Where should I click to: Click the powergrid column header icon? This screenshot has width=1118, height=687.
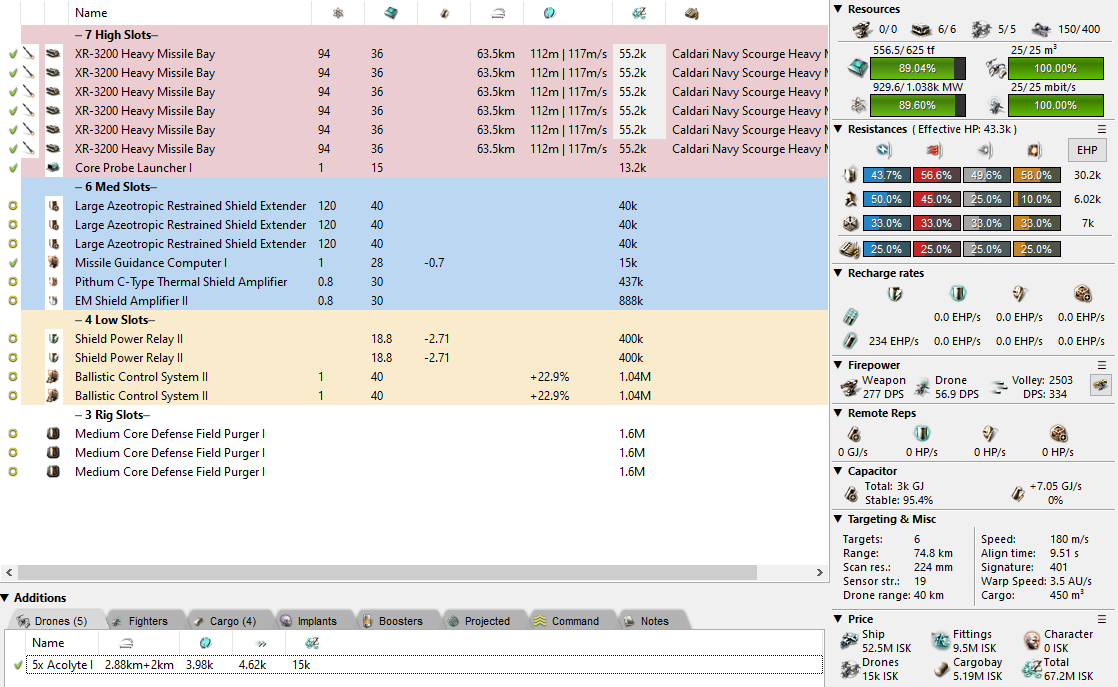pyautogui.click(x=338, y=13)
